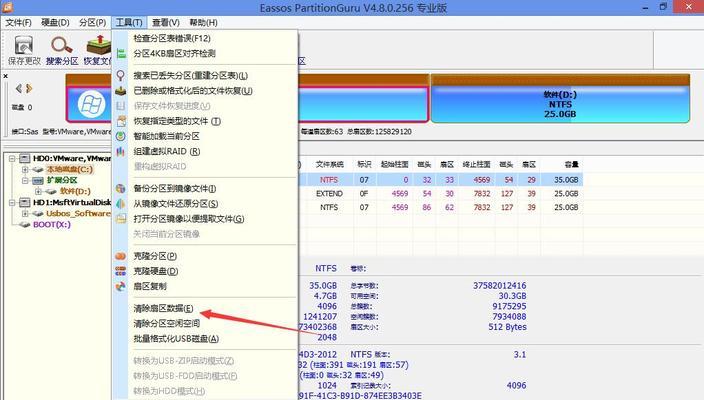Select Usbos_Software label in disk tree

pyautogui.click(x=79, y=214)
